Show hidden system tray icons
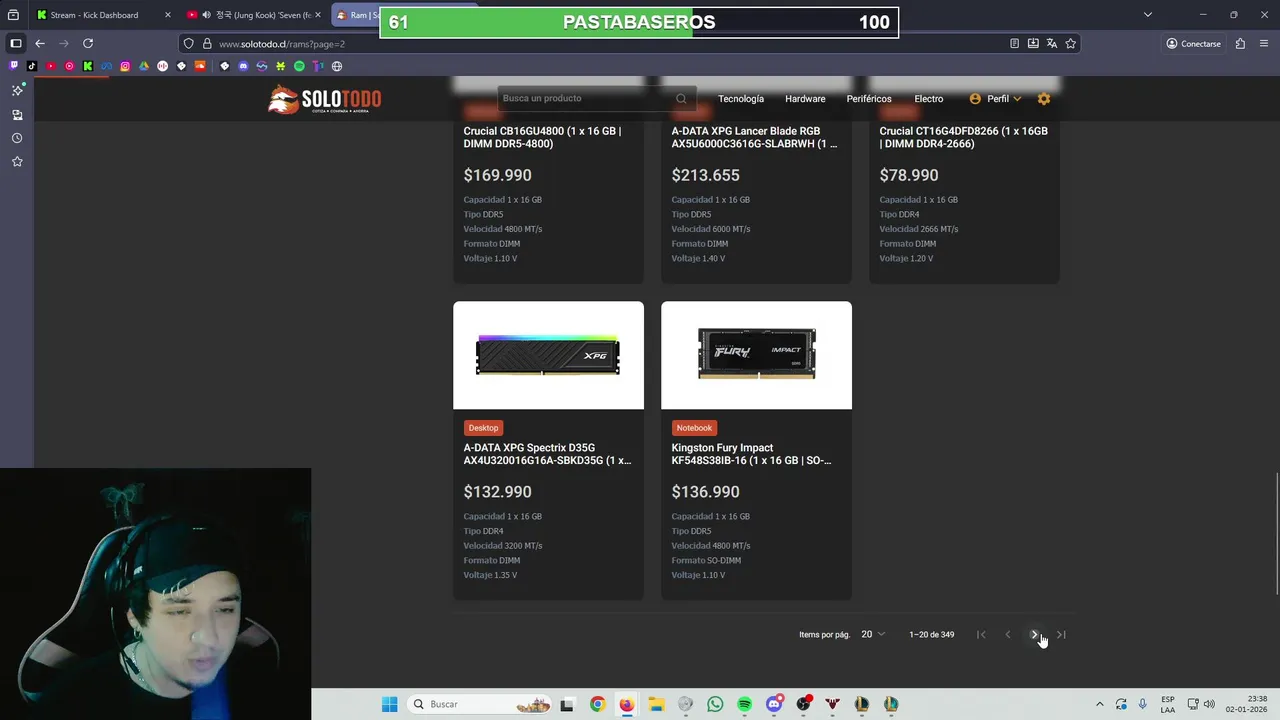 pyautogui.click(x=1099, y=704)
